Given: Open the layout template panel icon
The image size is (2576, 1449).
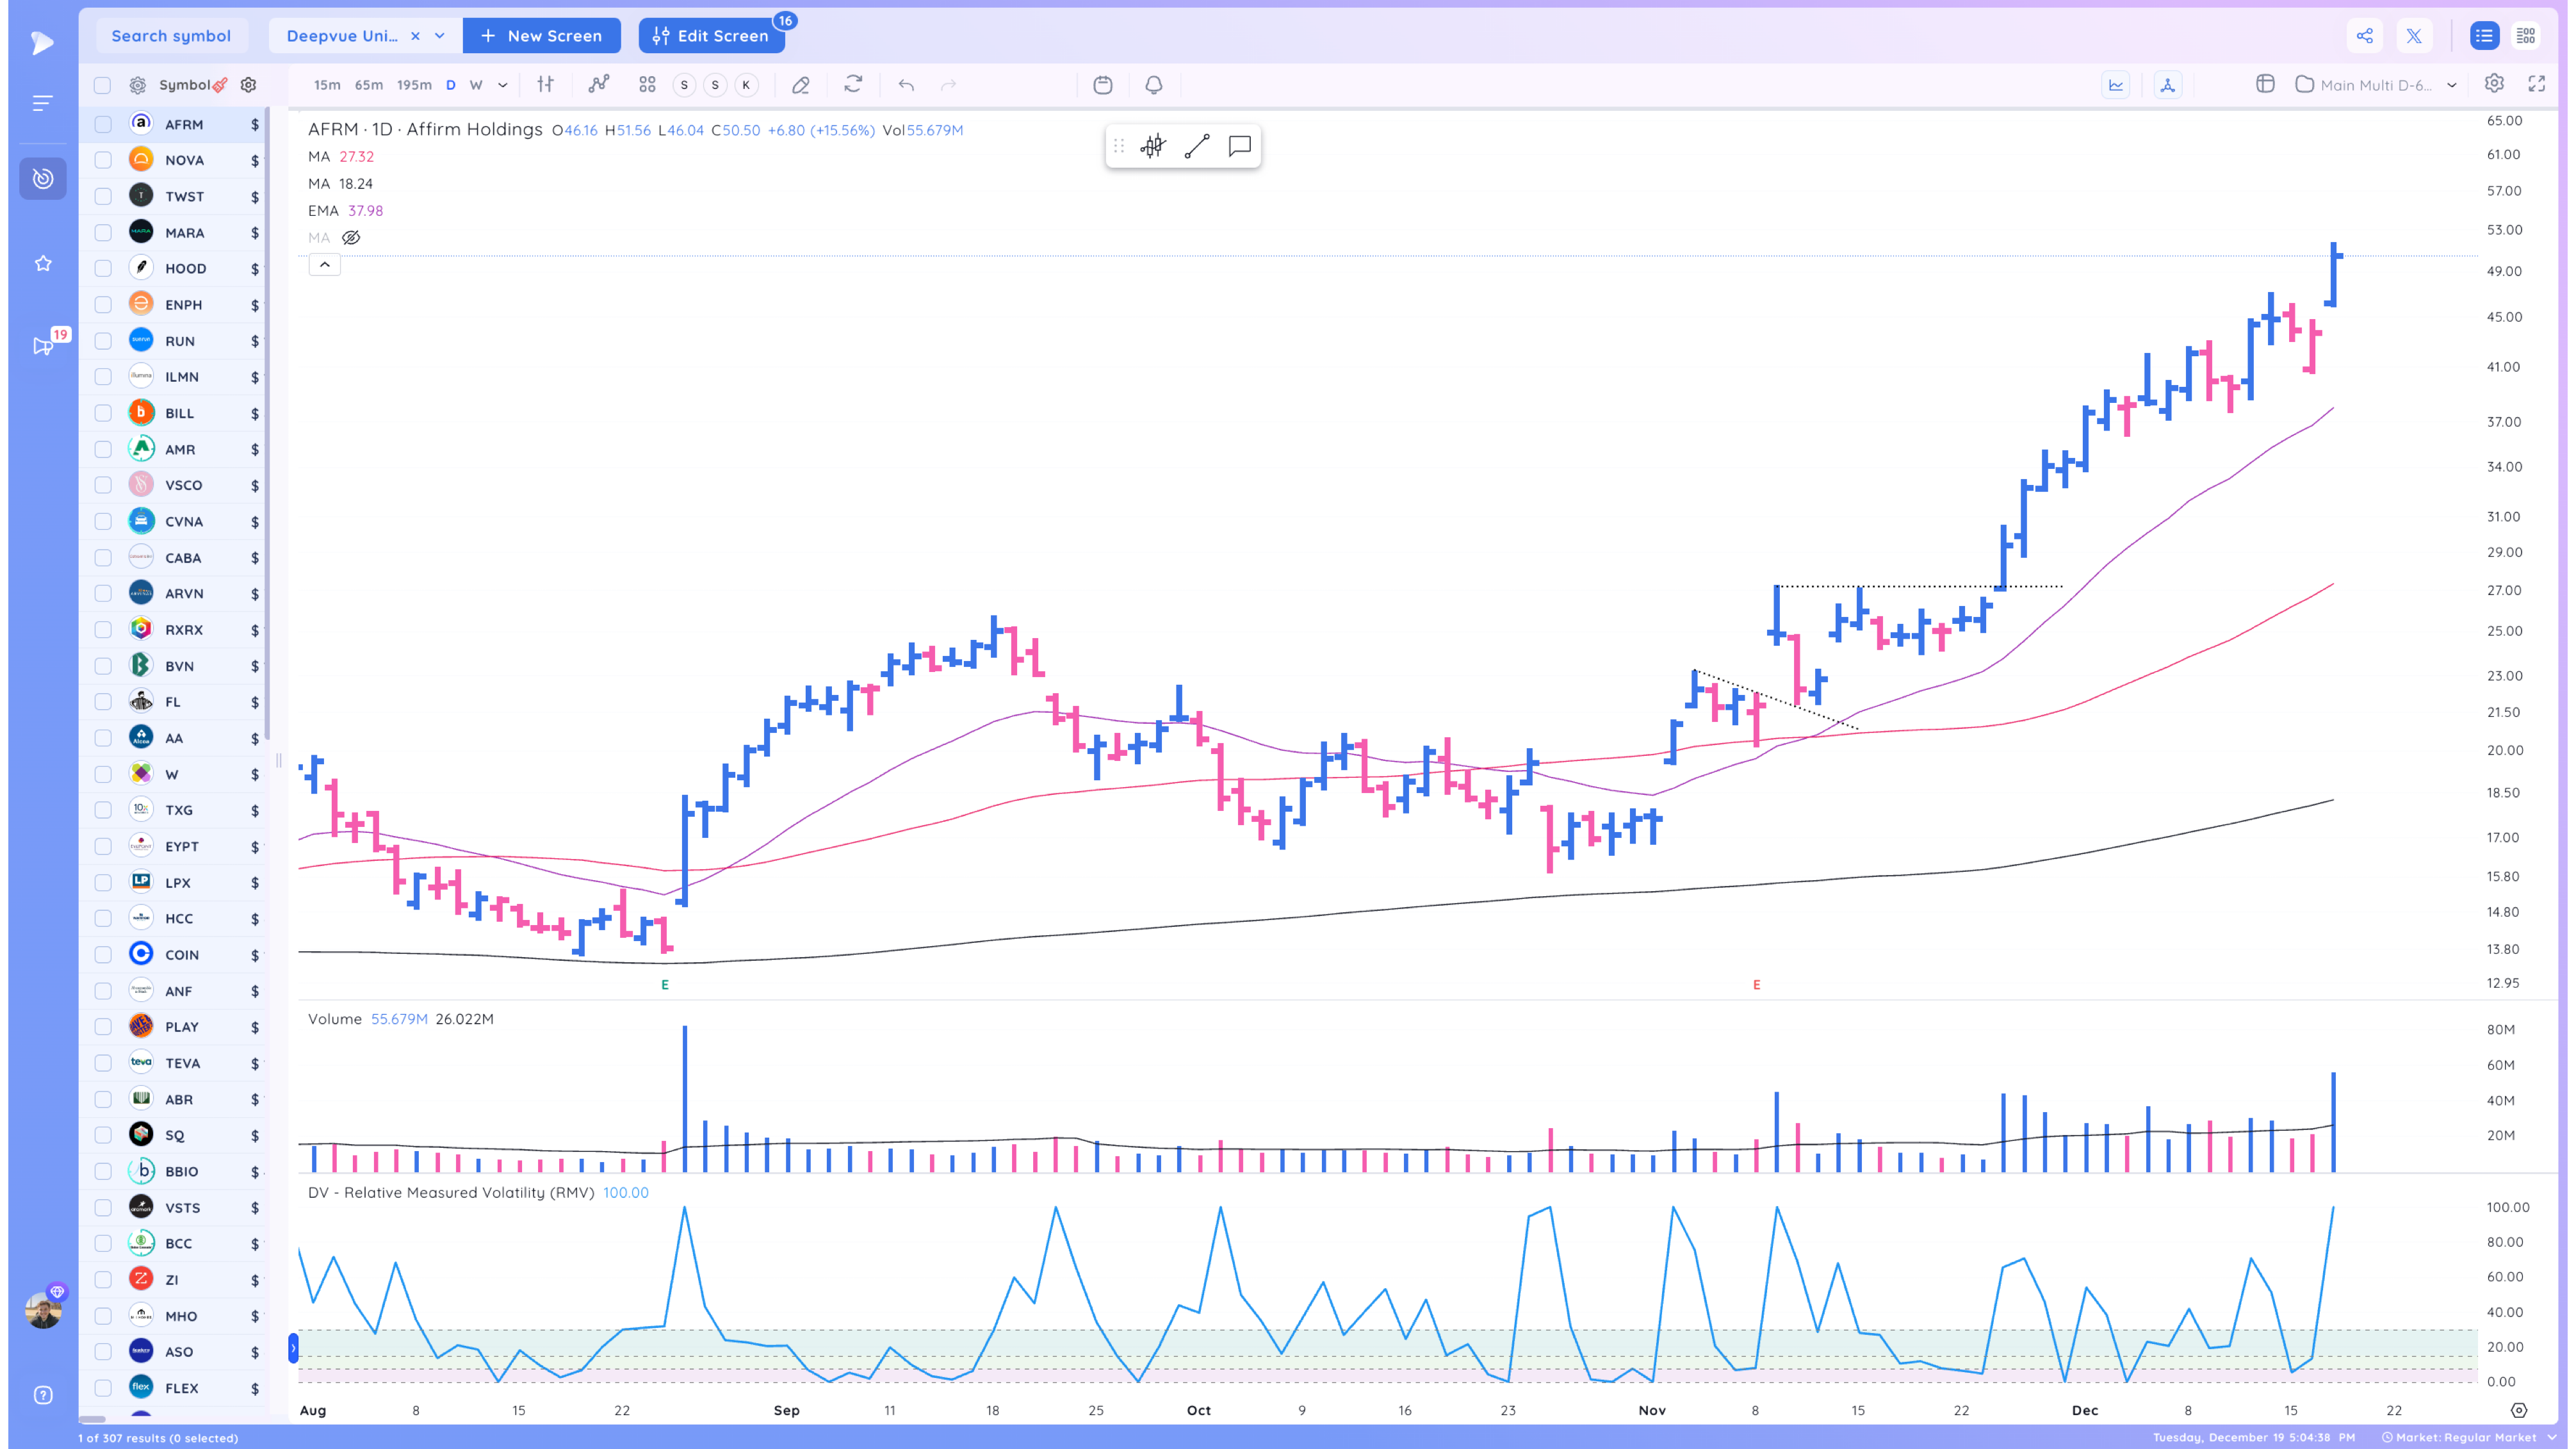Looking at the screenshot, I should tap(2266, 84).
